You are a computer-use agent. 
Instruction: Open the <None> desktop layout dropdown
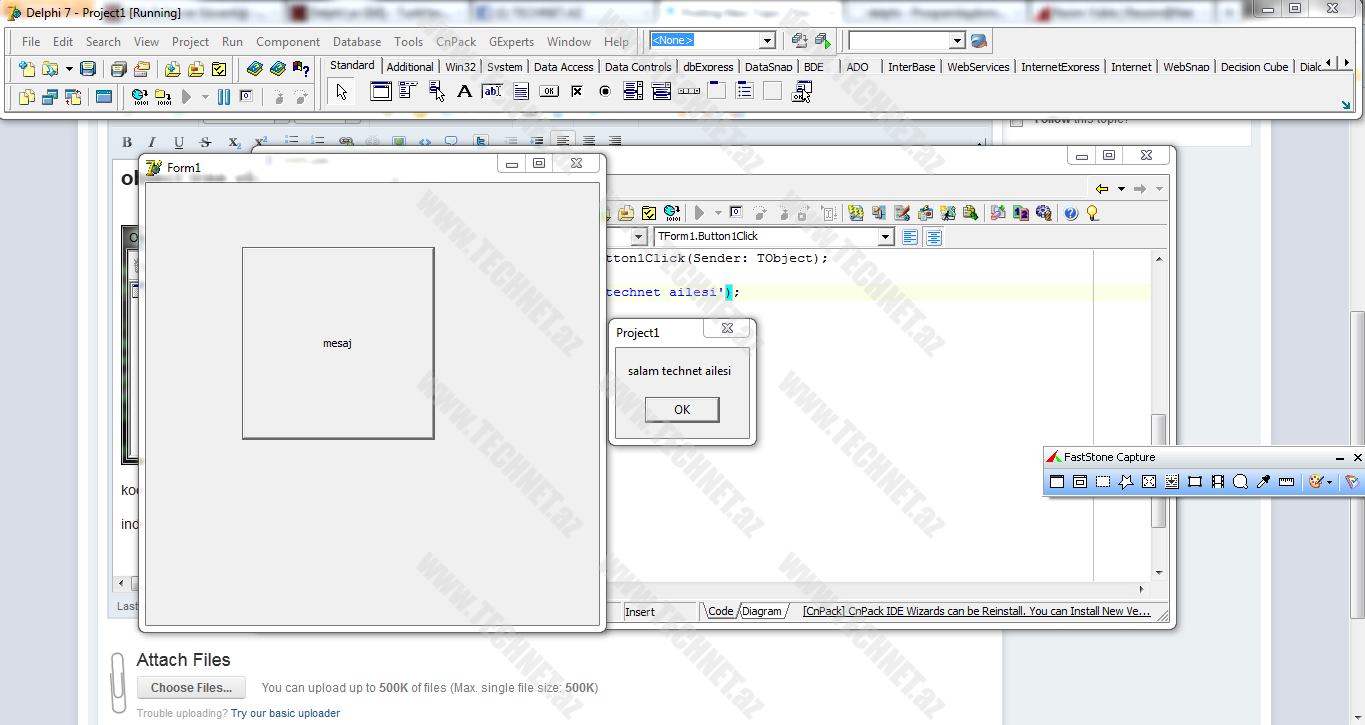coord(767,41)
